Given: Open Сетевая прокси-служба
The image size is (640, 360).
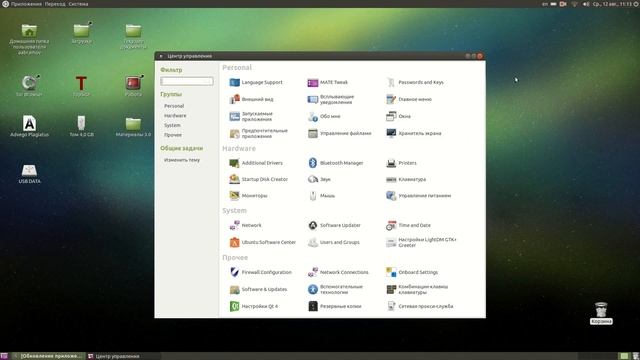Looking at the screenshot, I should pos(420,306).
